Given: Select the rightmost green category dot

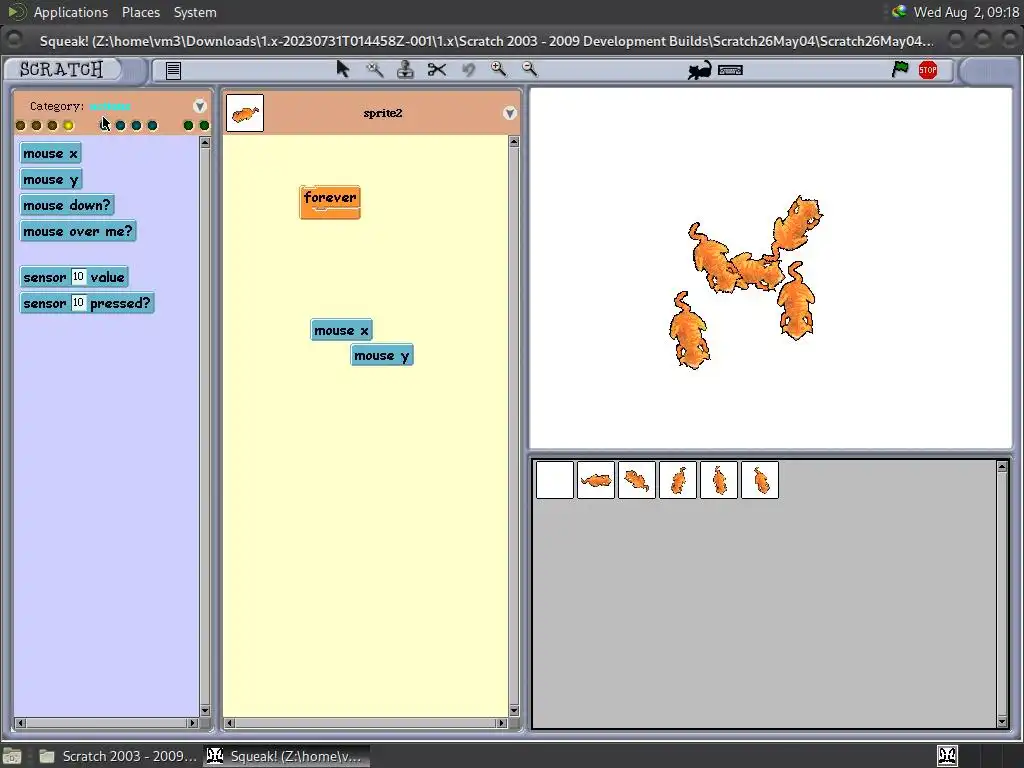Looking at the screenshot, I should [x=204, y=125].
